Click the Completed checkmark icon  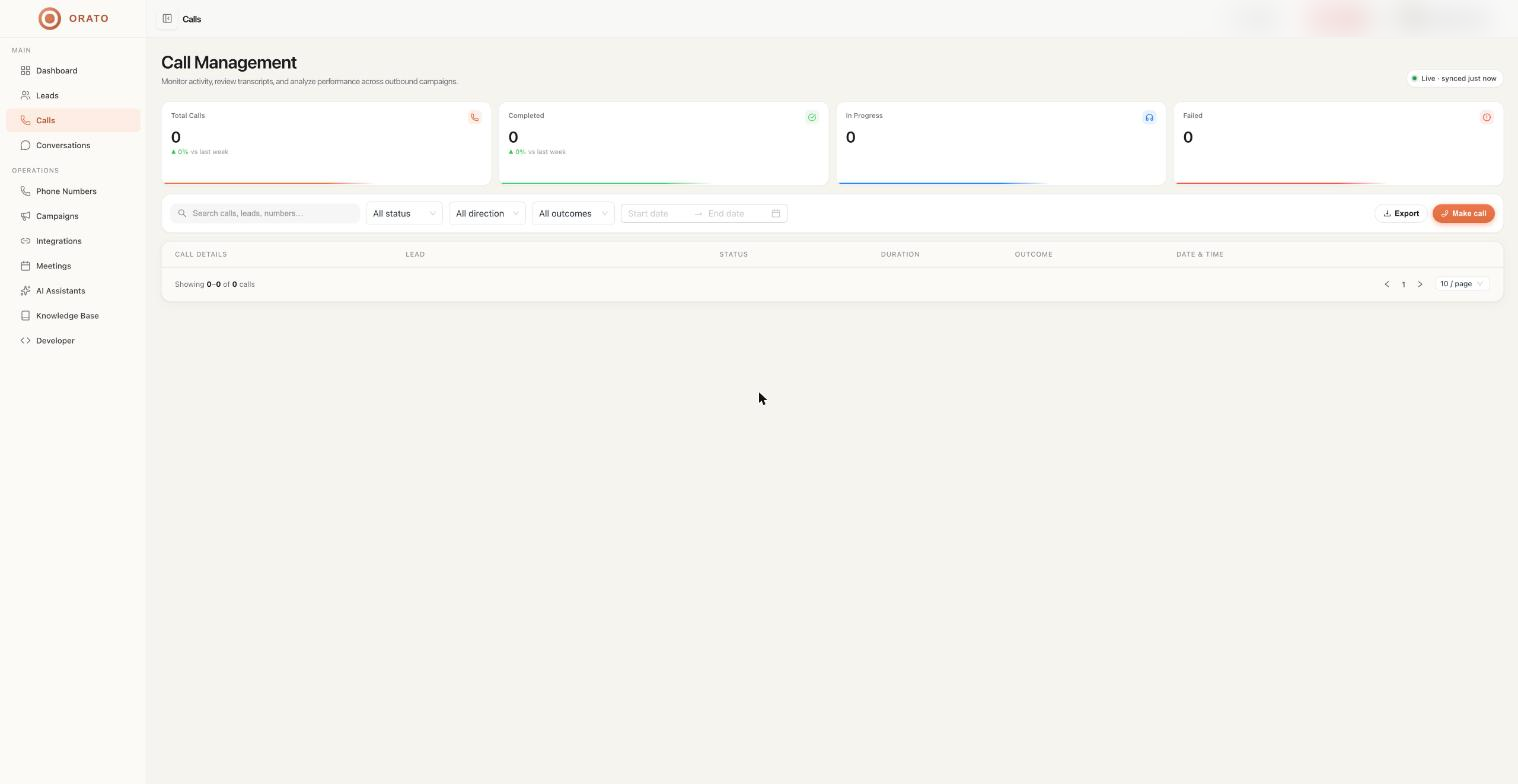click(812, 117)
